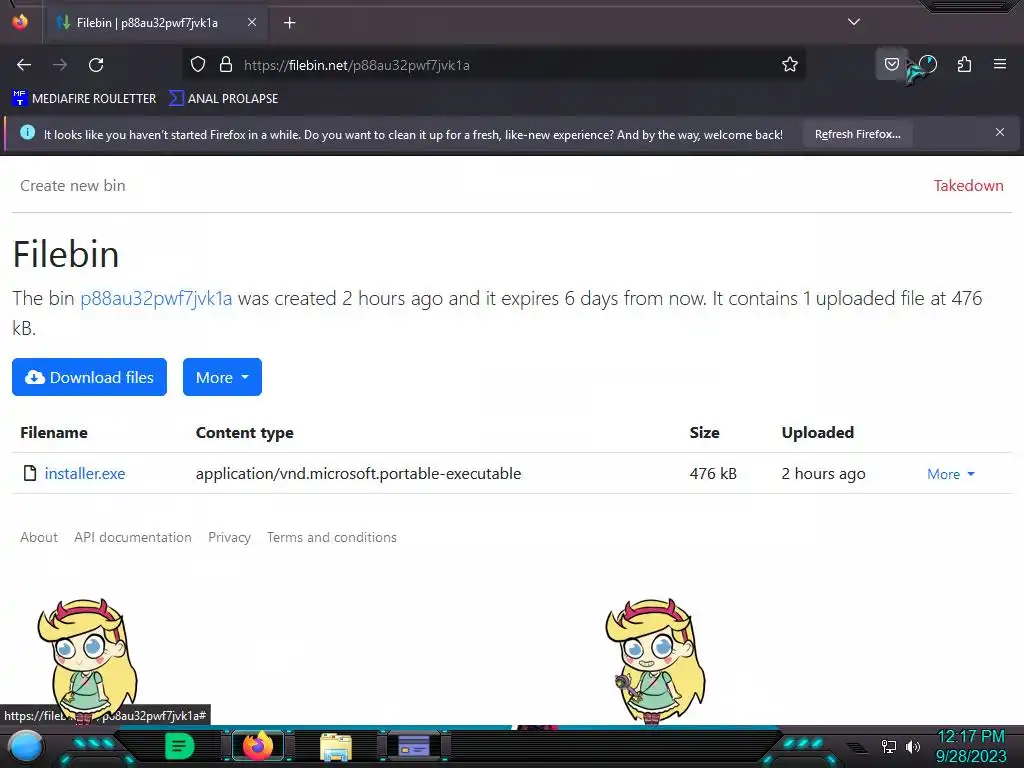Open the API documentation link

(x=133, y=537)
